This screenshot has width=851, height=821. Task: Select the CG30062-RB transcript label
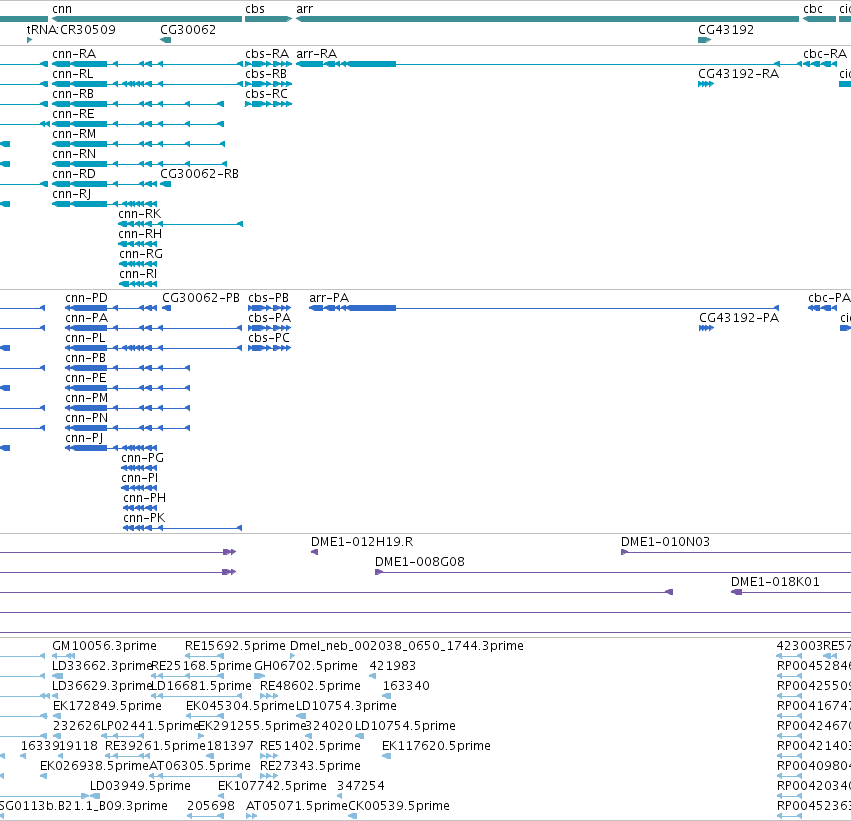click(199, 174)
